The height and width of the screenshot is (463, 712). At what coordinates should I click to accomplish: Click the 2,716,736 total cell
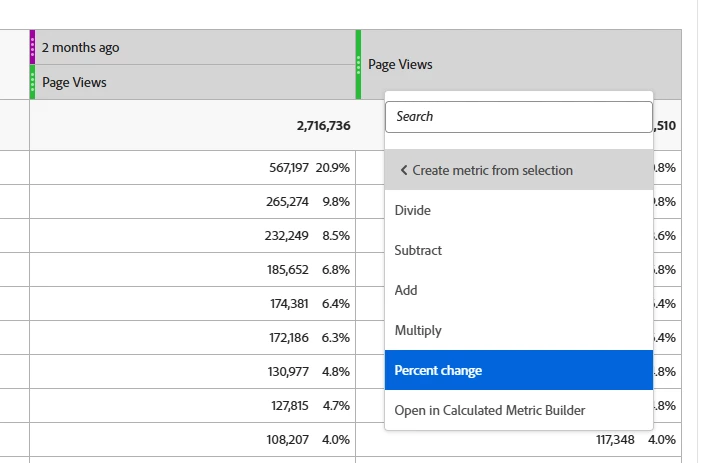pyautogui.click(x=193, y=125)
